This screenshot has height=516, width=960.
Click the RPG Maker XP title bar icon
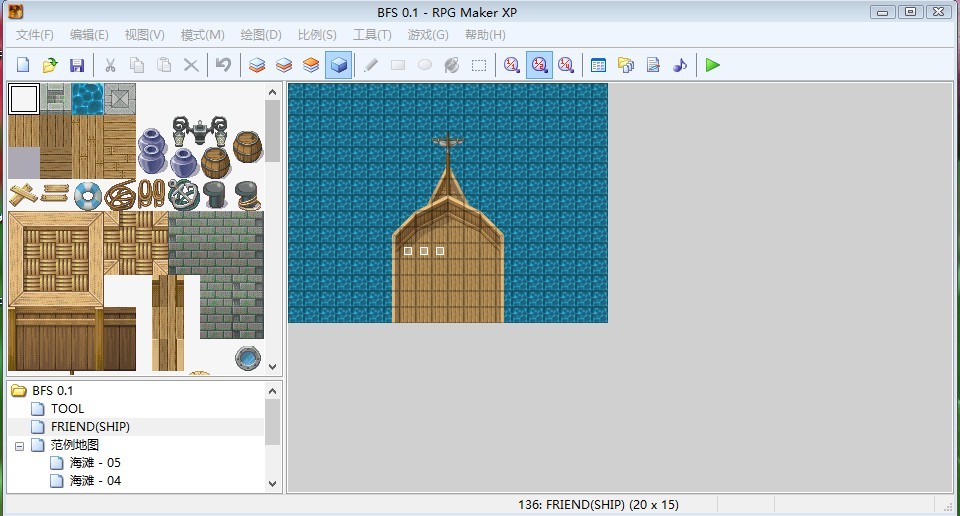tap(16, 12)
